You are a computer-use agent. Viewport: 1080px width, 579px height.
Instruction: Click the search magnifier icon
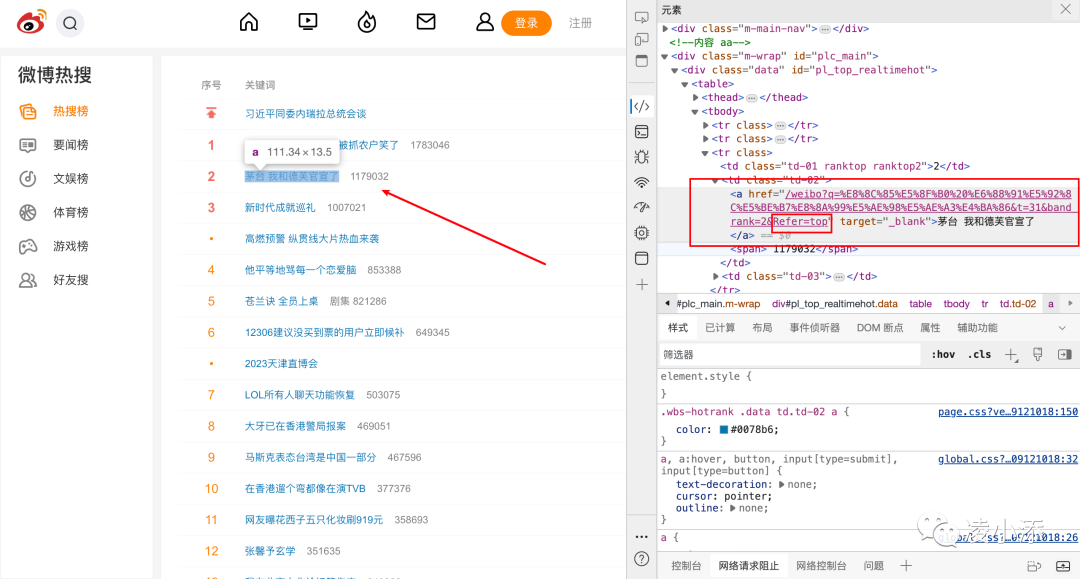(x=70, y=23)
